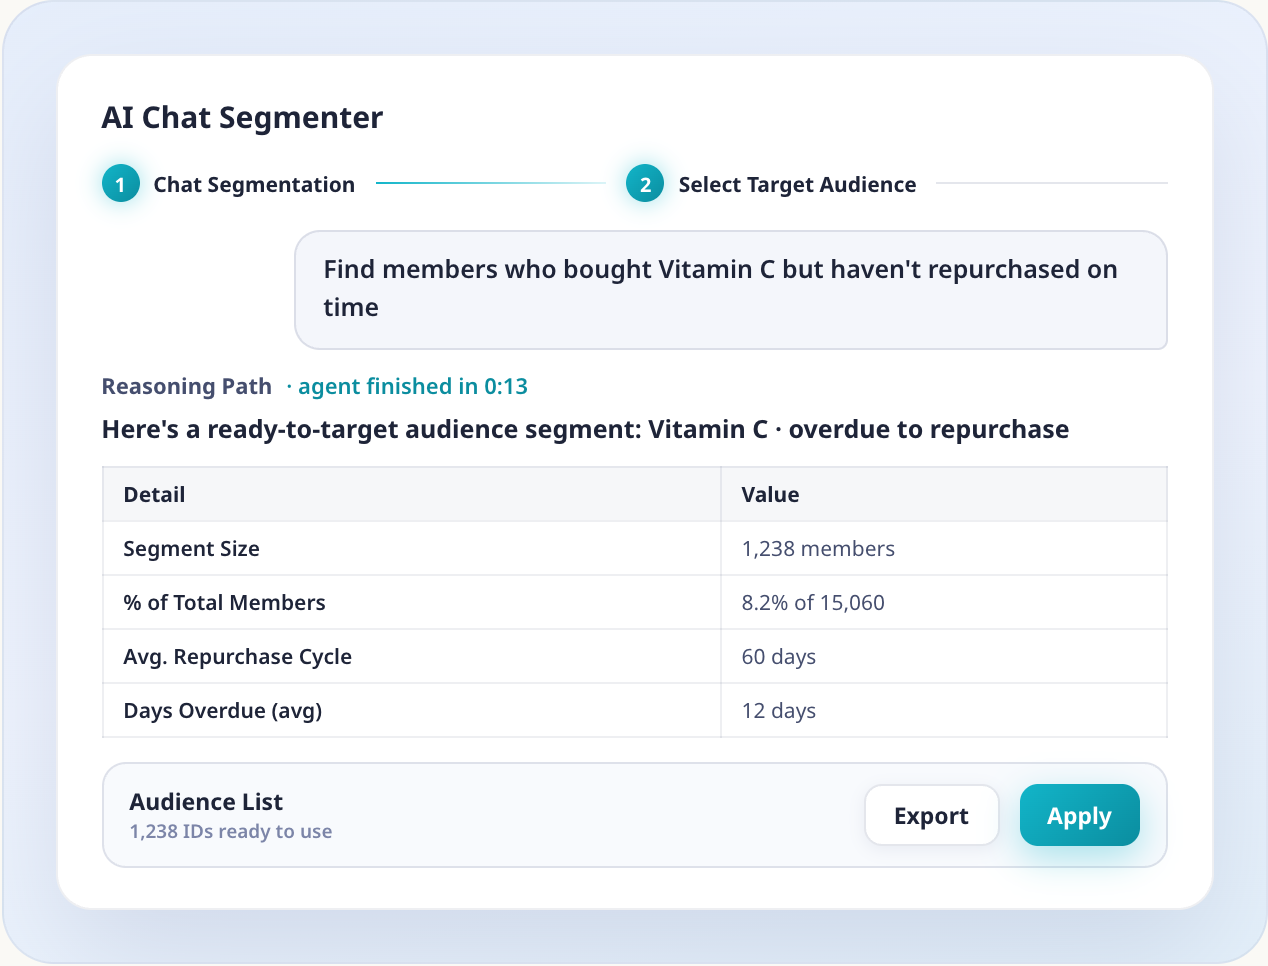Click the ready-to-target audience segment headline
Viewport: 1268px width, 966px height.
[x=585, y=430]
